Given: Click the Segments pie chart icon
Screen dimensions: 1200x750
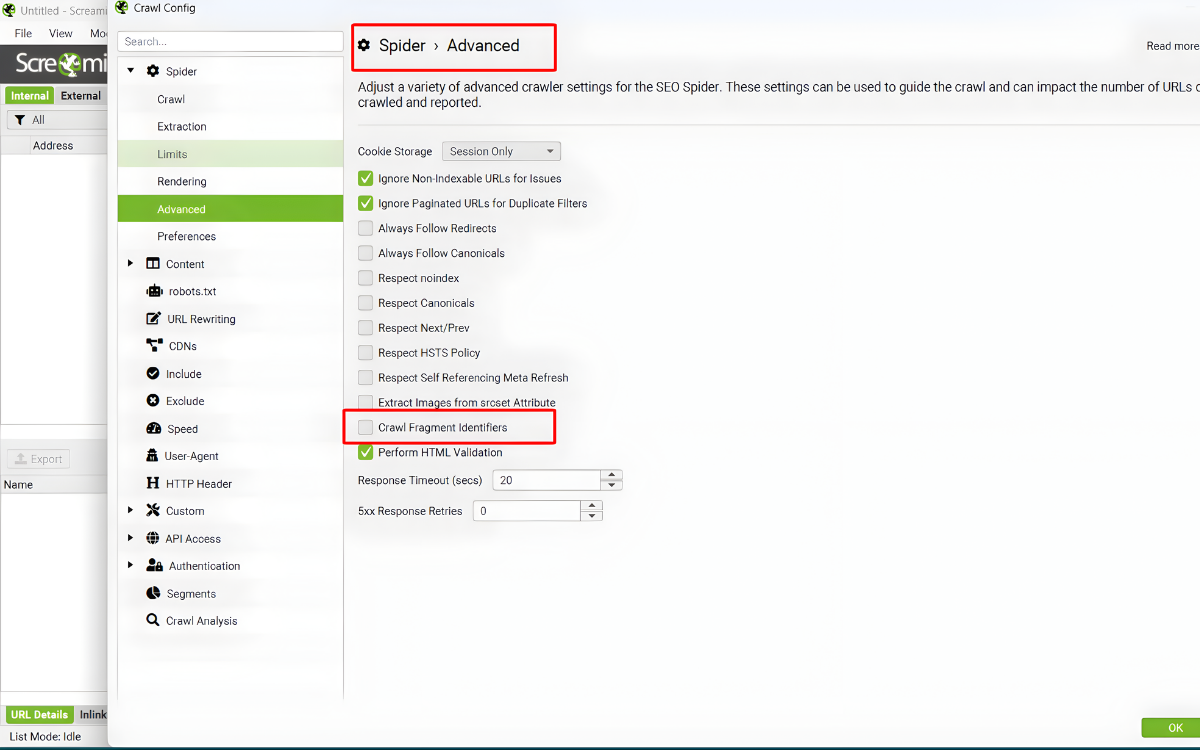Looking at the screenshot, I should click(x=153, y=593).
